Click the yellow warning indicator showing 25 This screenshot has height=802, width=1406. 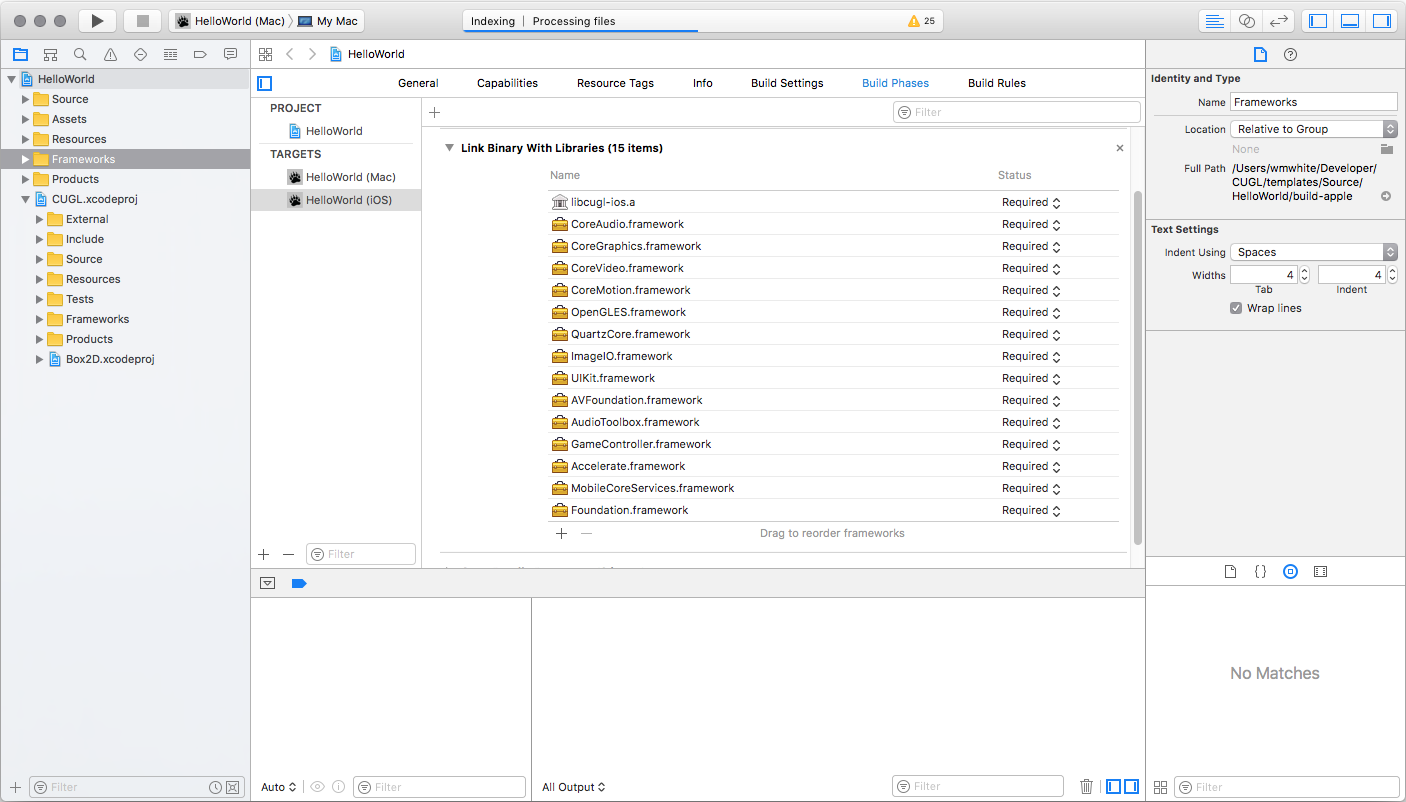920,21
